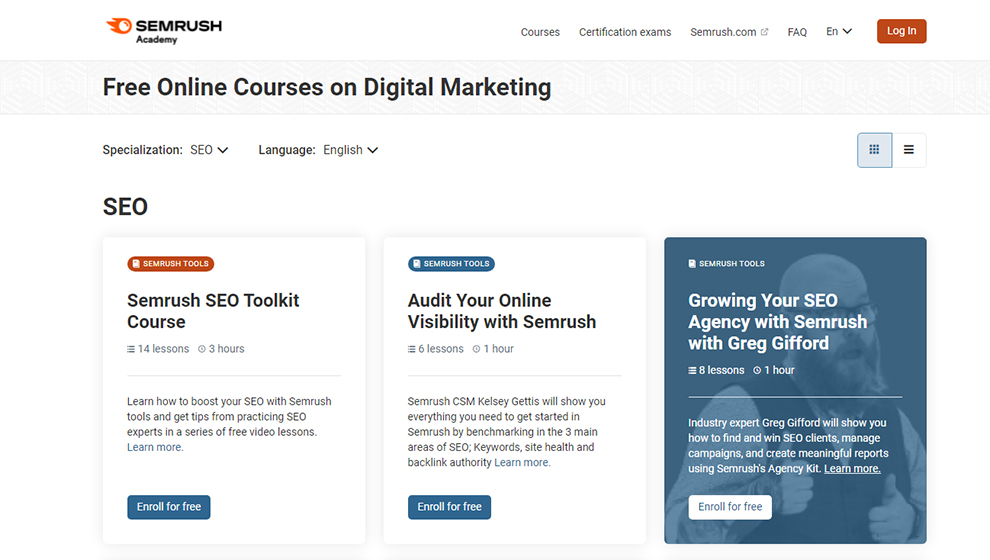Click the 6 lessons label
990x560 pixels.
click(x=436, y=349)
